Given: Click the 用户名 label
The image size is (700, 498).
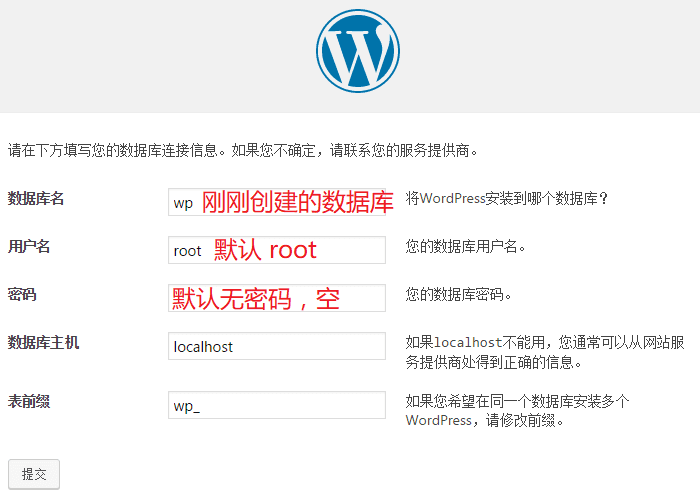Looking at the screenshot, I should pos(29,246).
